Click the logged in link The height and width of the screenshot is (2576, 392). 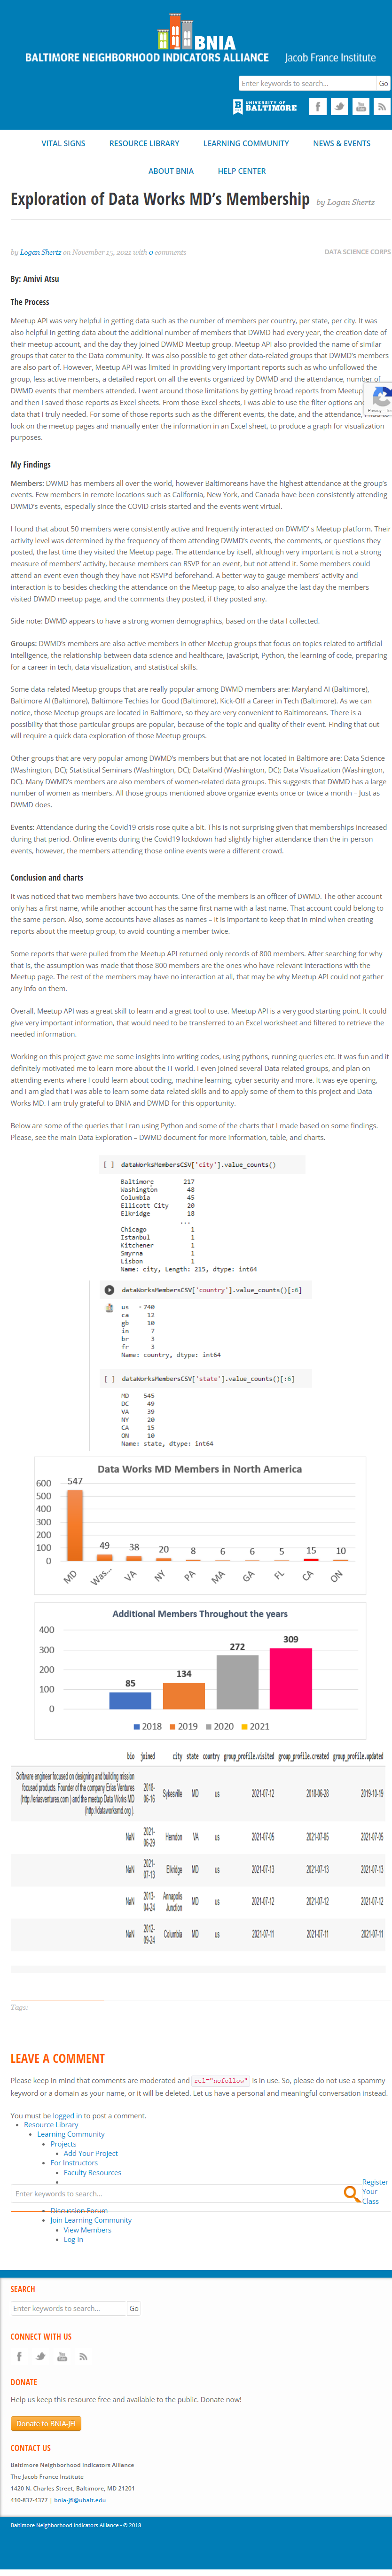tap(67, 2115)
